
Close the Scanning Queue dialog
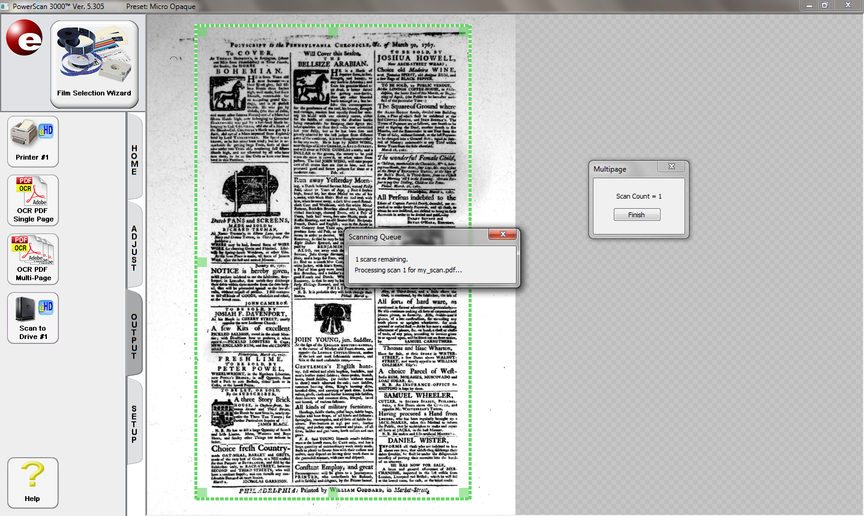[x=502, y=236]
